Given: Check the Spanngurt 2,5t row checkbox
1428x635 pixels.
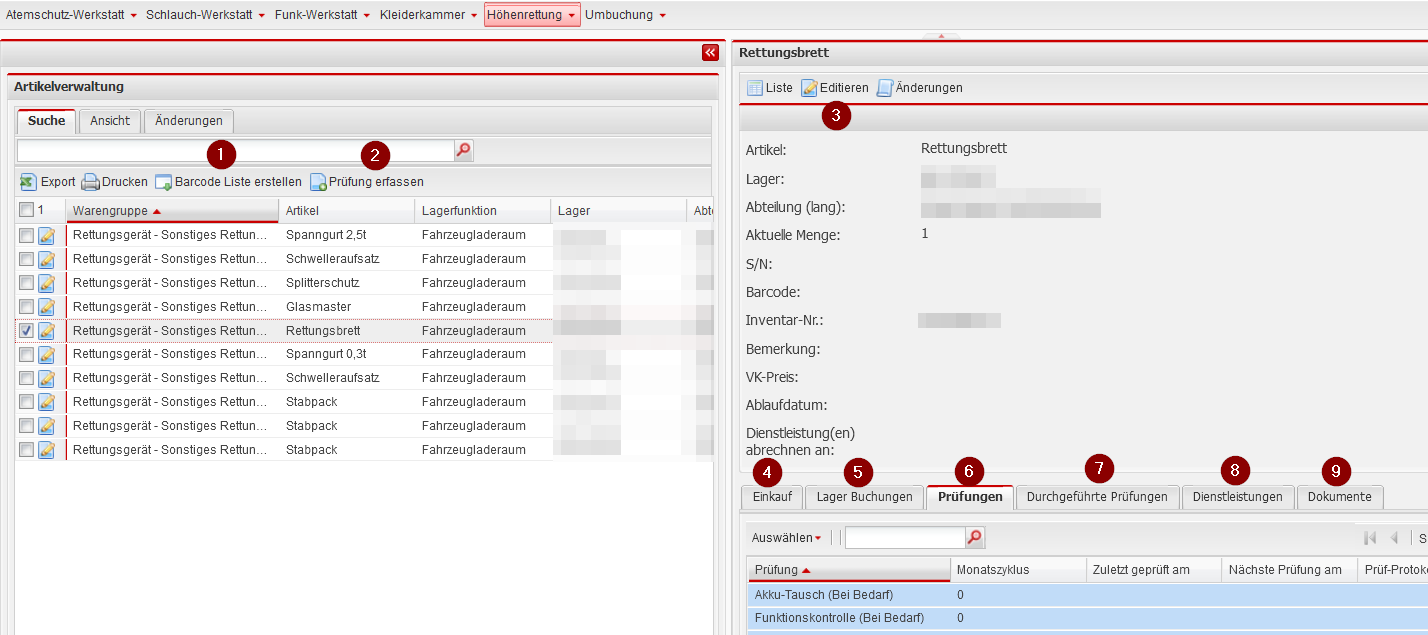Looking at the screenshot, I should click(26, 235).
